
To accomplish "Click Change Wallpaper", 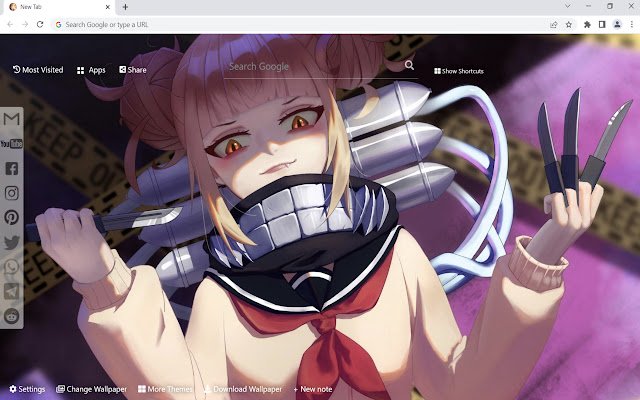I will pos(91,389).
